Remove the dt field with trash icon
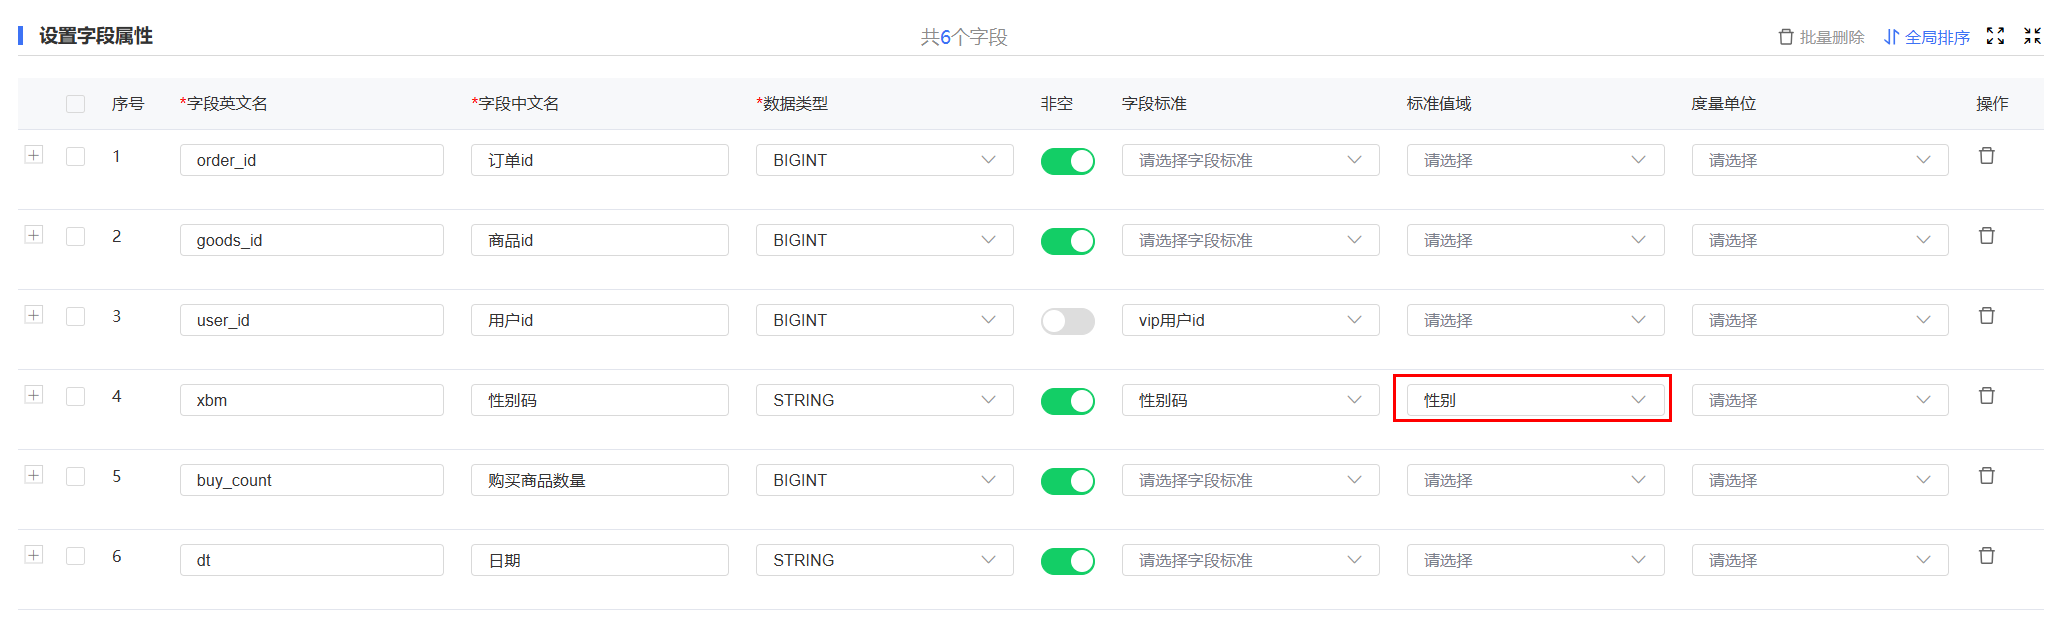 tap(1986, 556)
